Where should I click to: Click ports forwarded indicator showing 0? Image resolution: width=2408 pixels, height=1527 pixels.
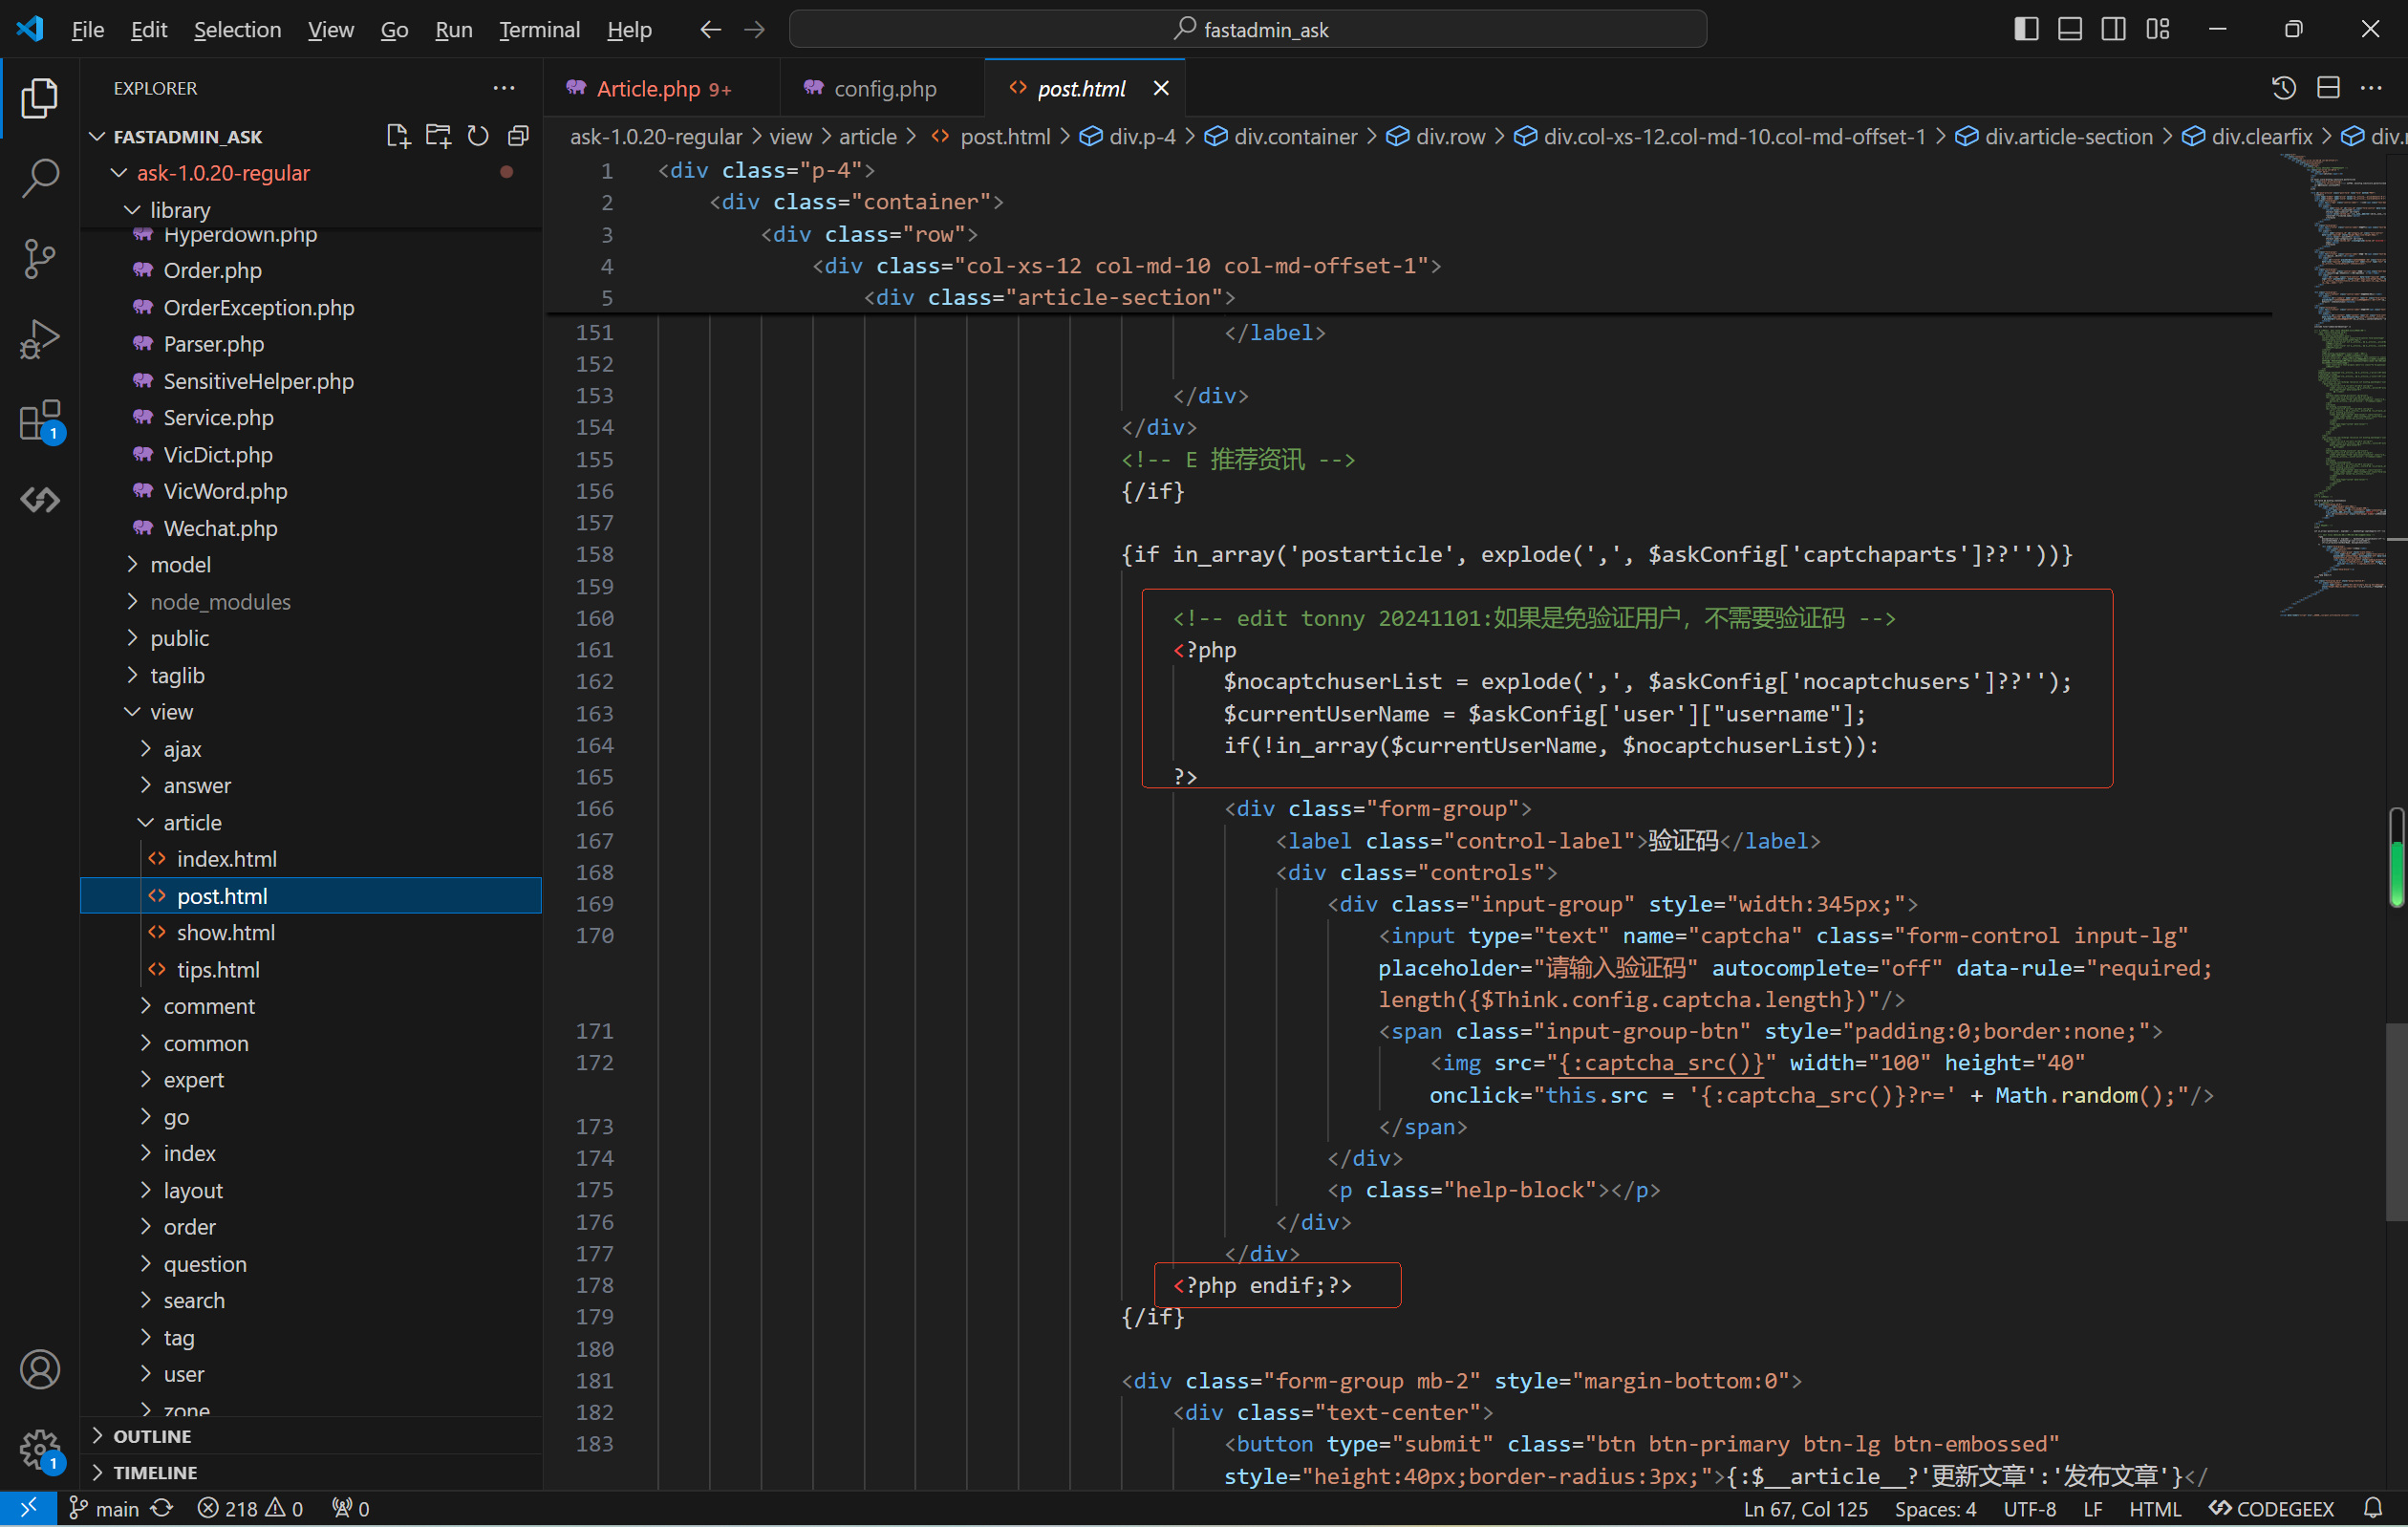351,1509
